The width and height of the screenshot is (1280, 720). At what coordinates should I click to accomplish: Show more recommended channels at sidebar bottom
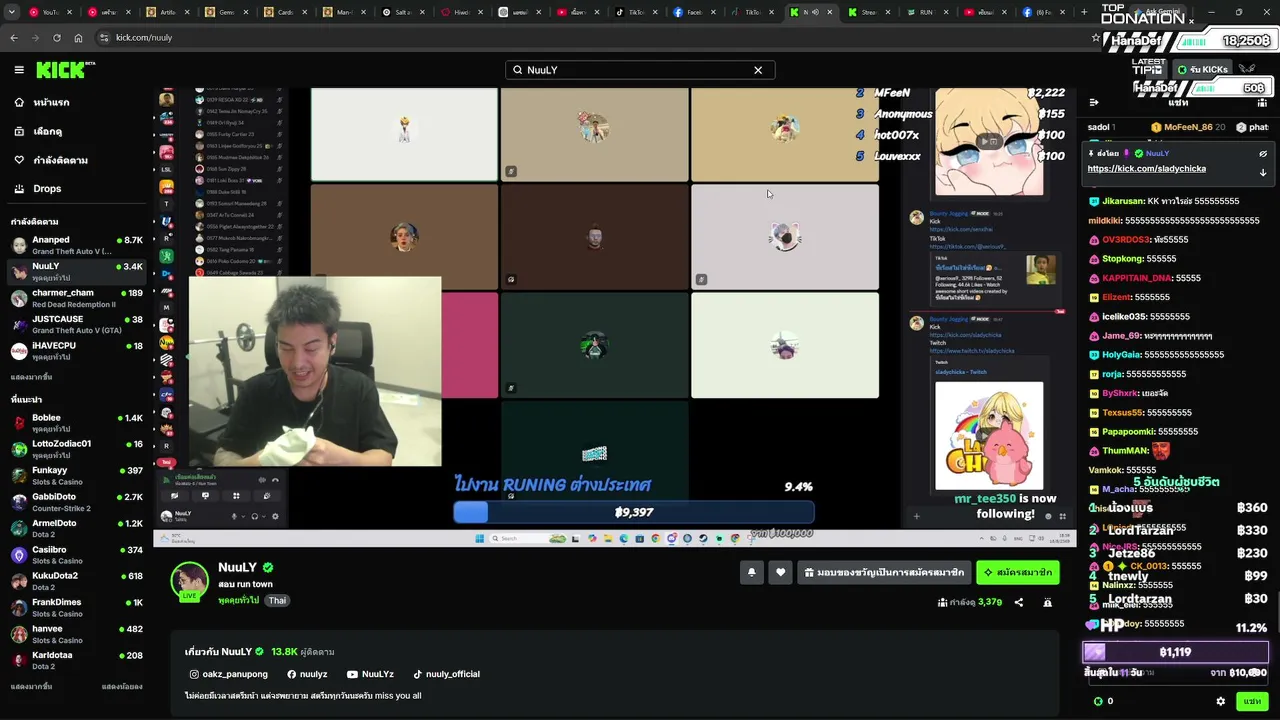point(31,687)
